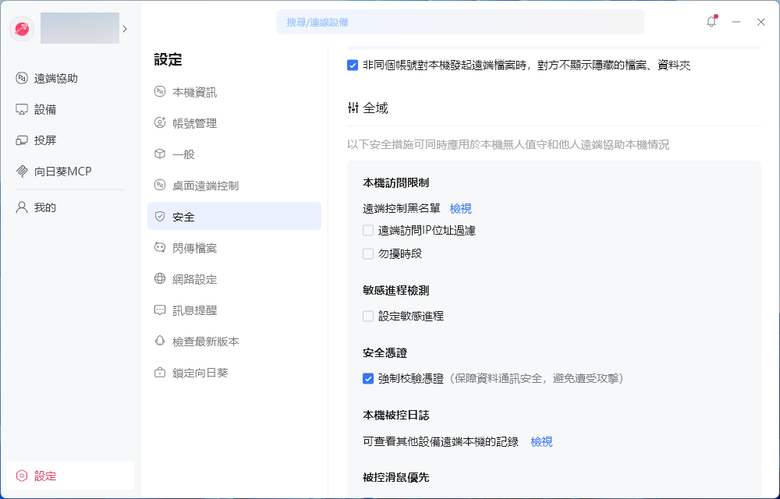Click the 設定 page title
This screenshot has height=499, width=780.
168,60
